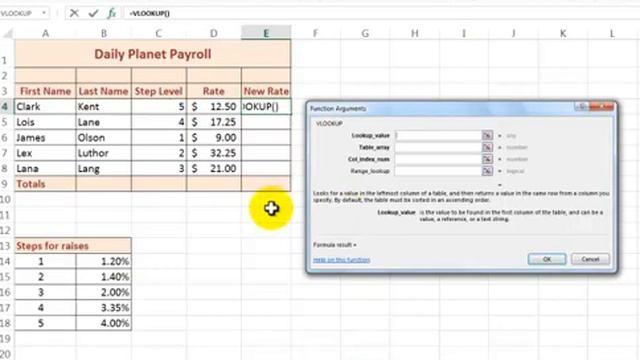Select column A header
The width and height of the screenshot is (640, 360).
(45, 33)
